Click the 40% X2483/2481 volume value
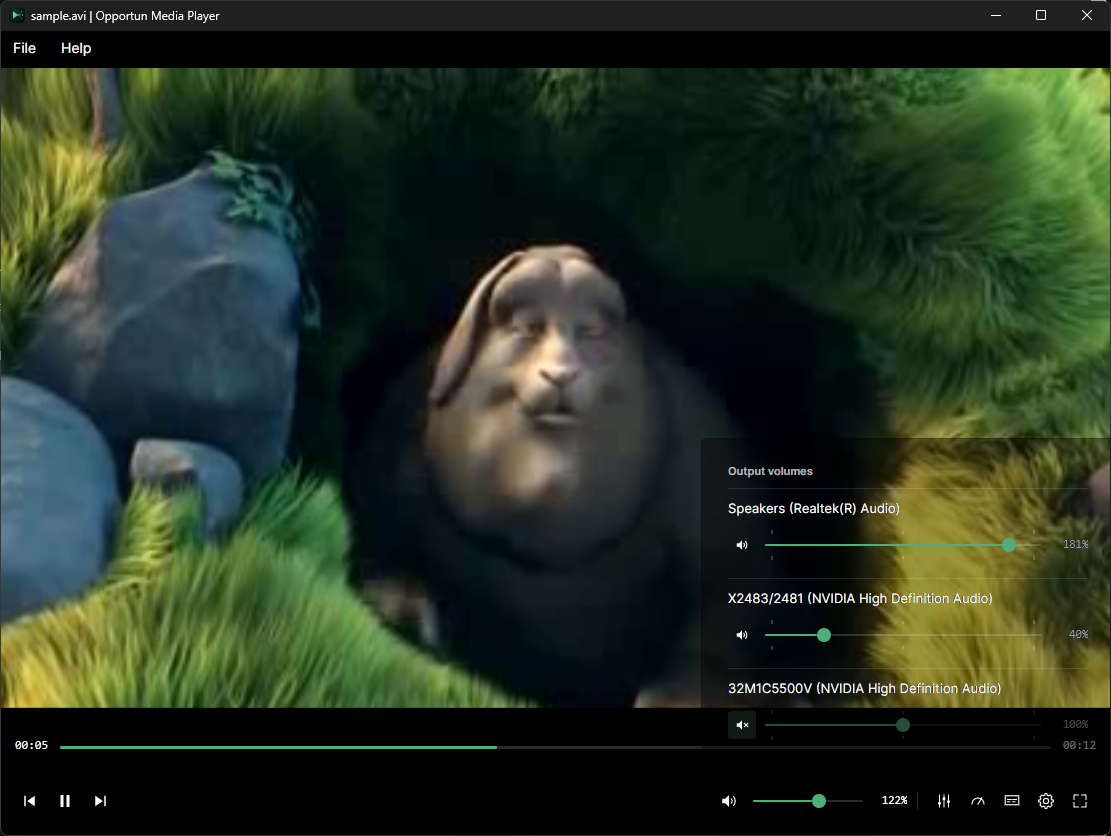 (x=1078, y=634)
